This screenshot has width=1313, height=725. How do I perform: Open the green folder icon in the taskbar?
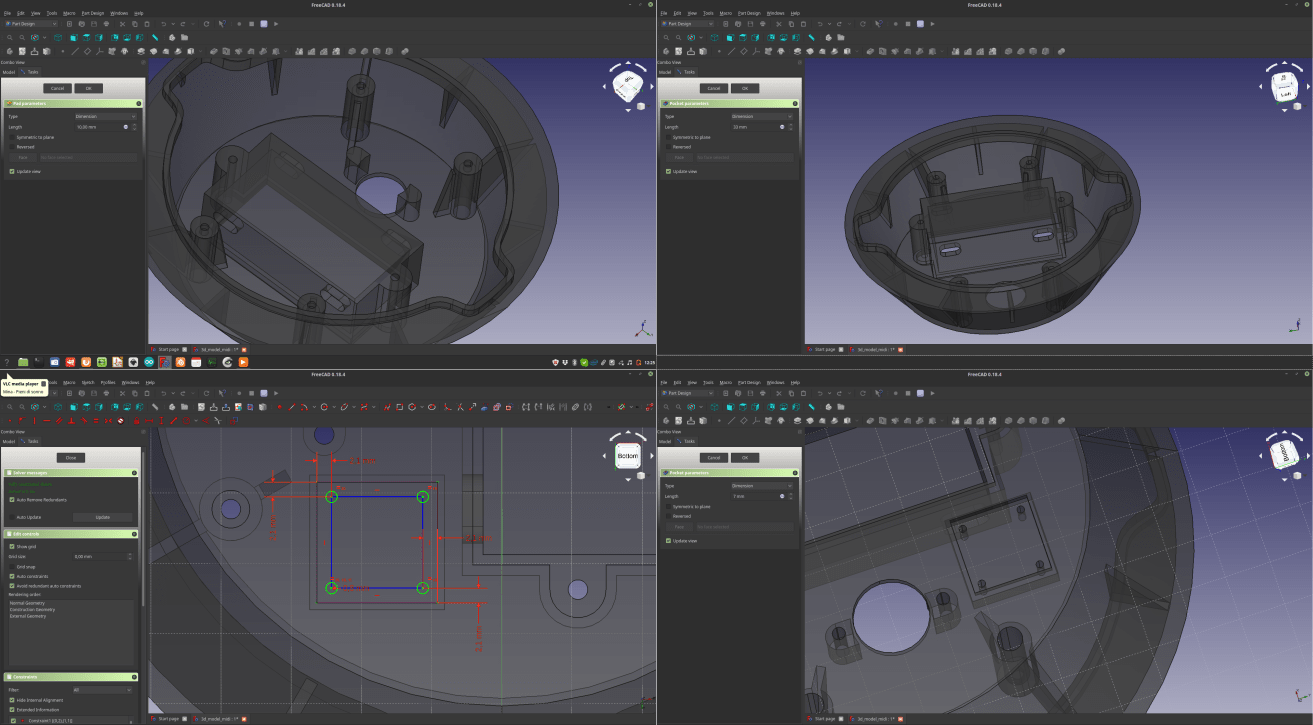[x=23, y=362]
